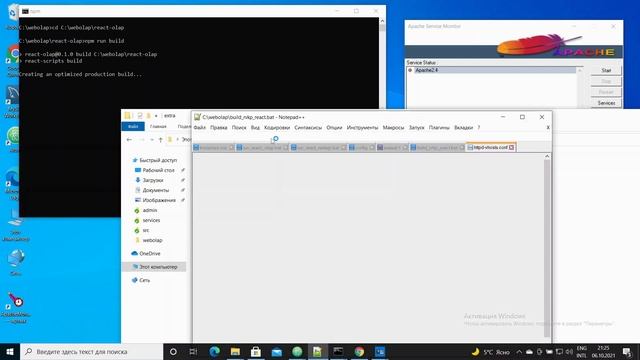
Task: Open Task View on the taskbar
Action: (193, 351)
